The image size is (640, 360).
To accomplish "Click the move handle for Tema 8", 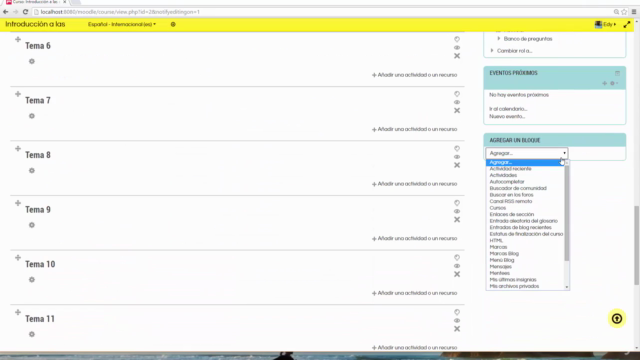I will [x=18, y=149].
